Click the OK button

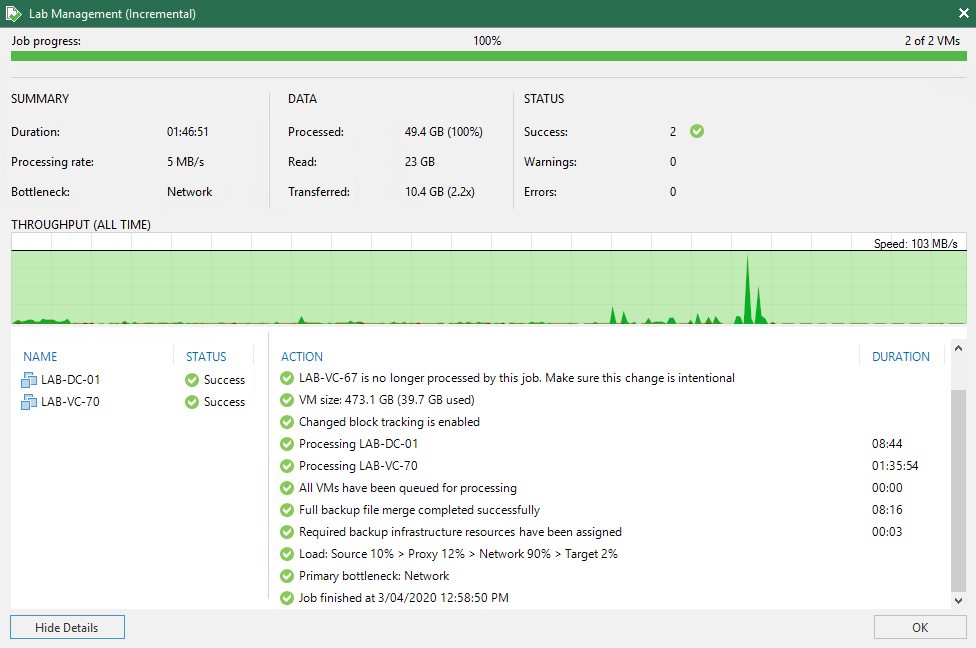click(x=920, y=627)
